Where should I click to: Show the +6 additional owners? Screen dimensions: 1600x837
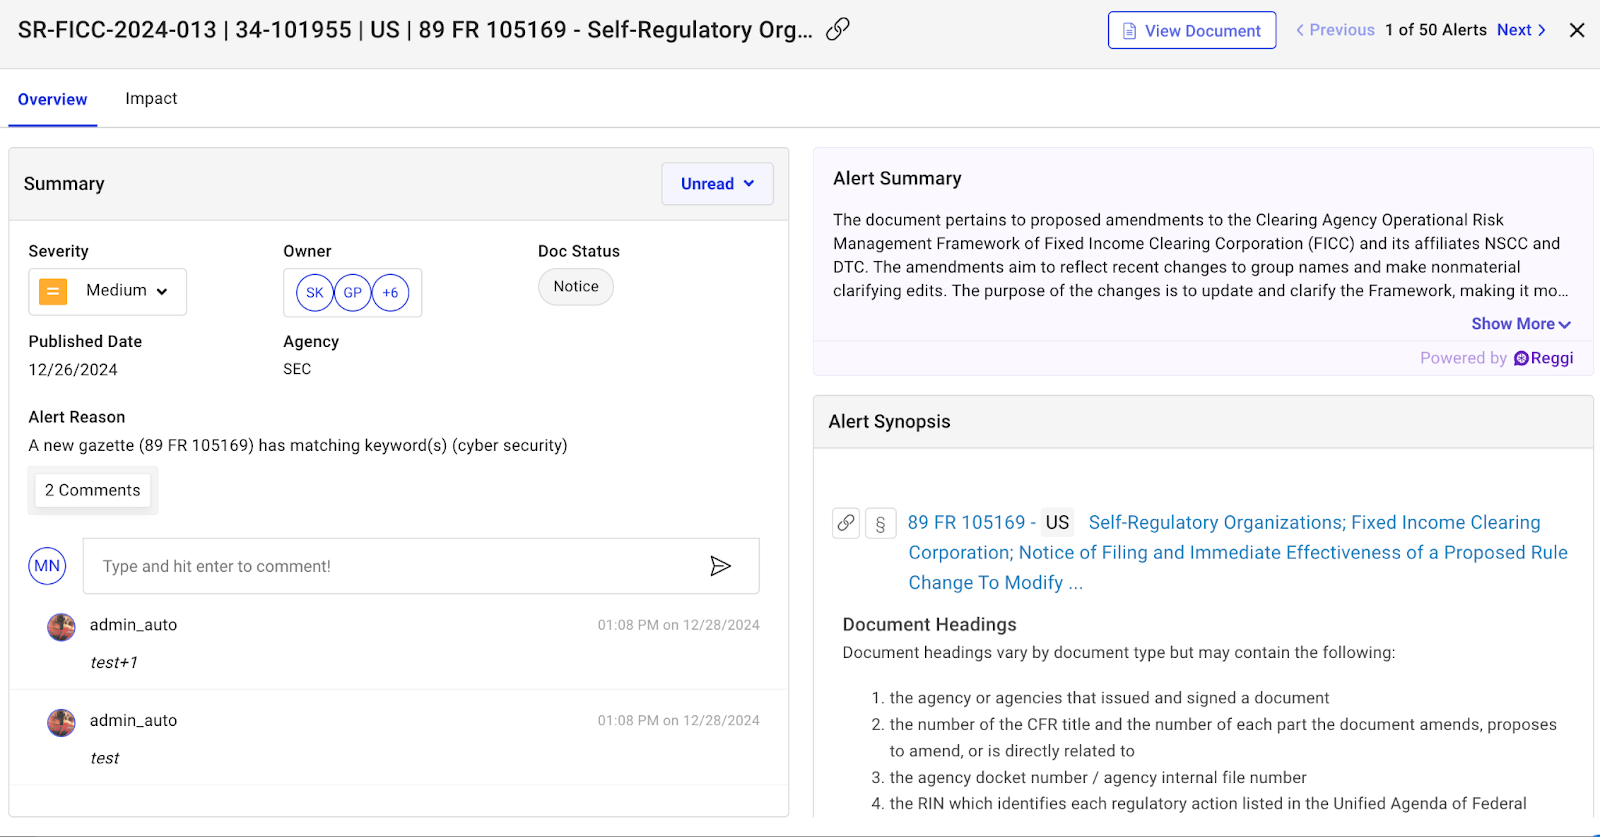390,293
